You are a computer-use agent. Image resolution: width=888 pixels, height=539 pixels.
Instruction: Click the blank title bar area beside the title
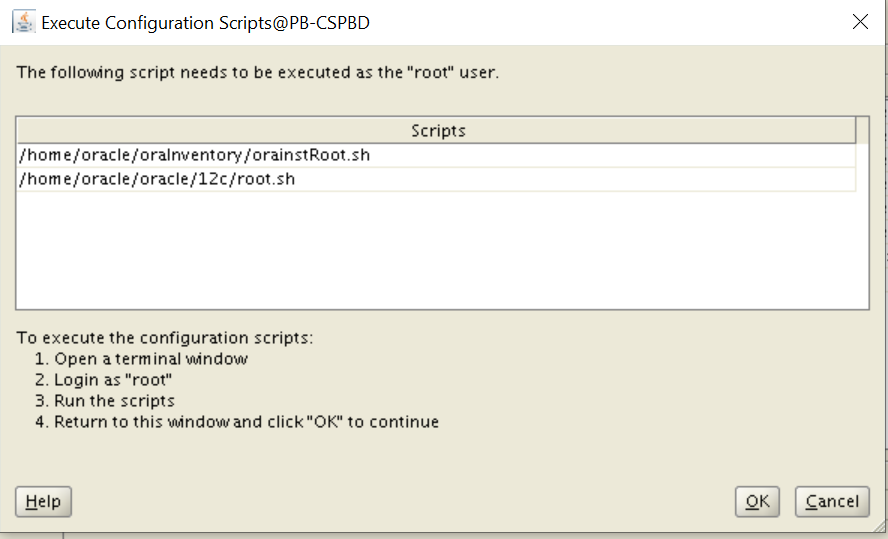(600, 22)
